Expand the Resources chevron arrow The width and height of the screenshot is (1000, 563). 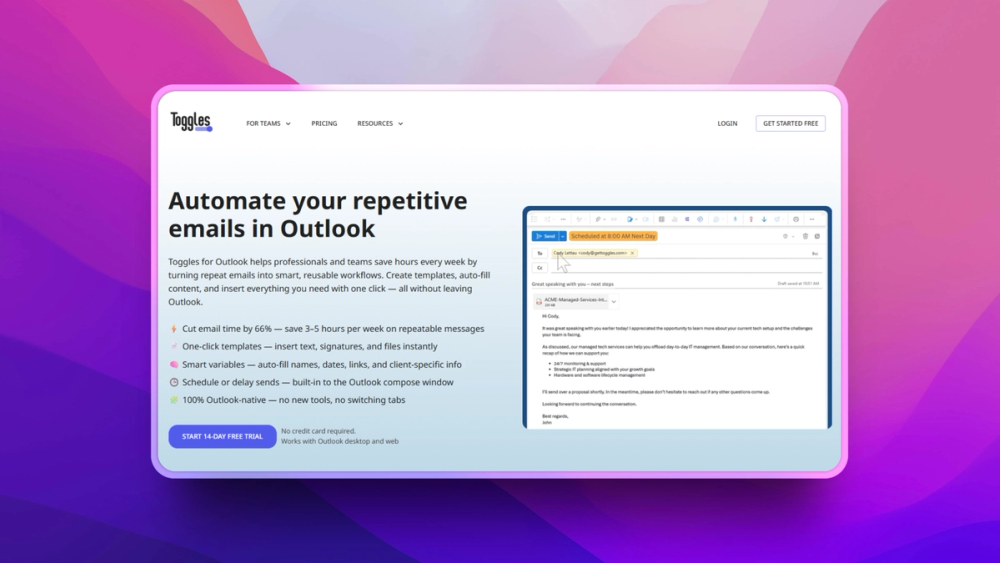tap(401, 124)
